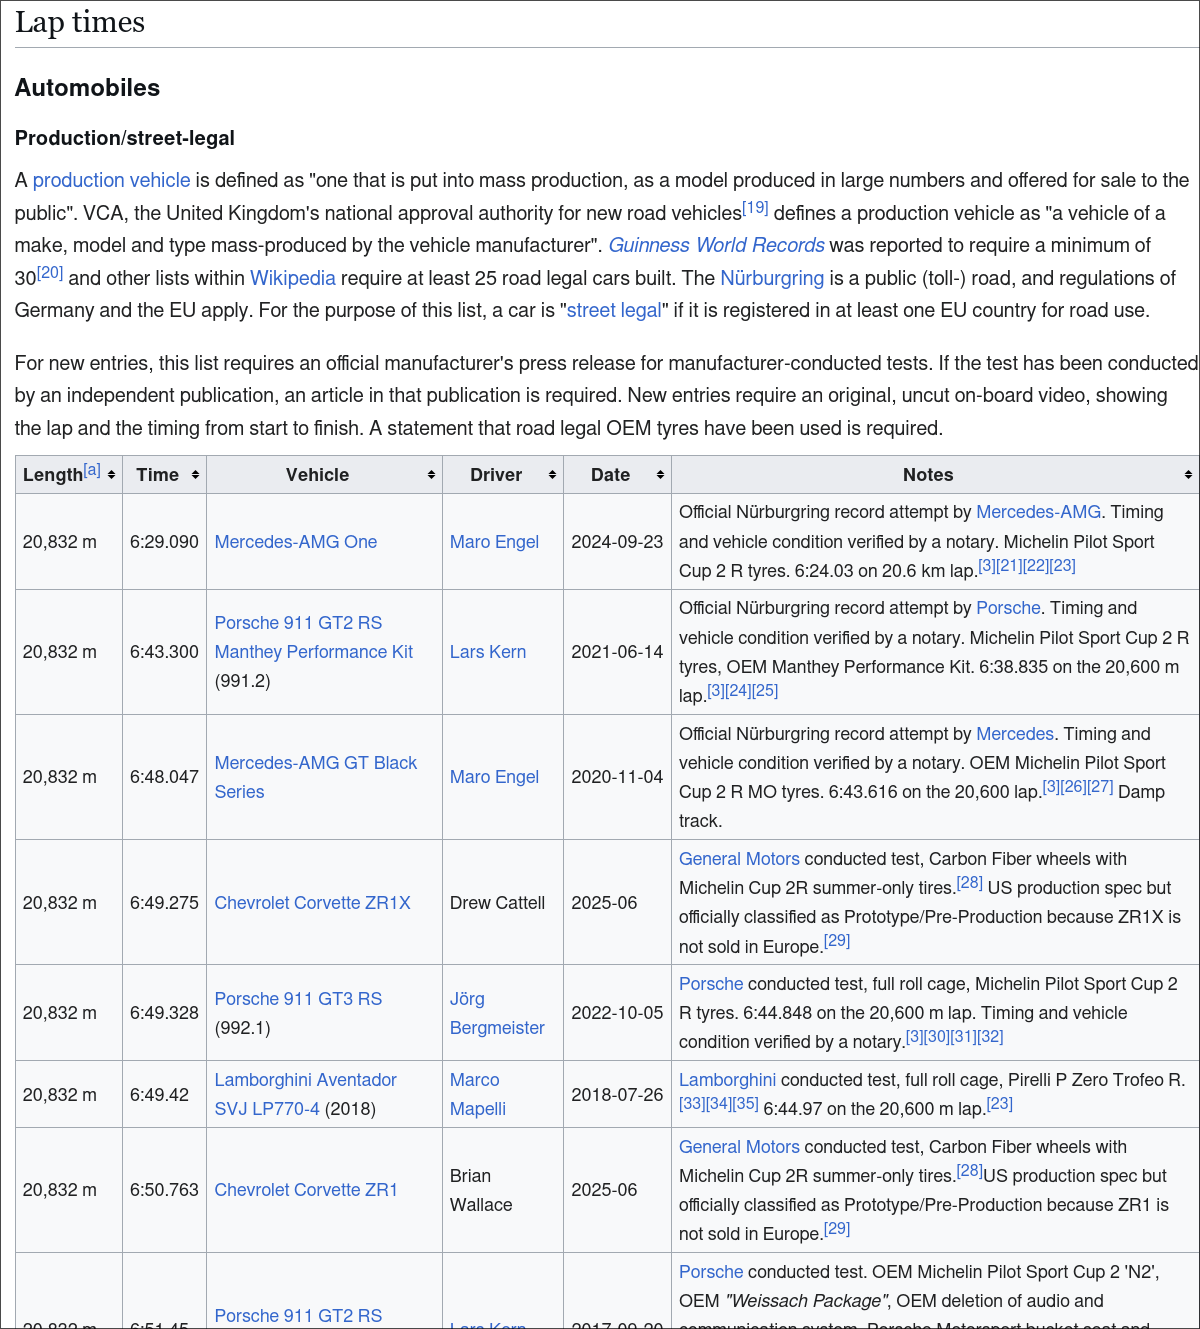Open citation [25] in GT2 RS Manthey notes
Viewport: 1200px width, 1329px height.
(765, 690)
